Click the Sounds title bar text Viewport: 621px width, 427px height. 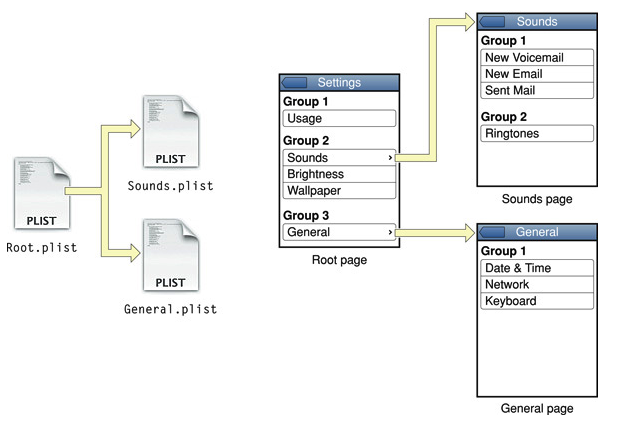pyautogui.click(x=537, y=21)
